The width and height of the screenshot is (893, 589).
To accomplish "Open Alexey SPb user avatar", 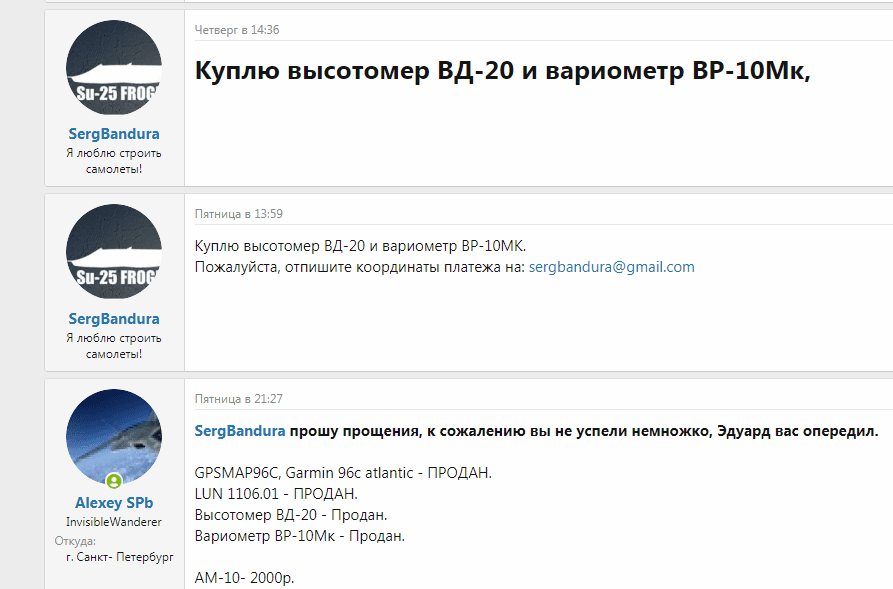I will 114,437.
